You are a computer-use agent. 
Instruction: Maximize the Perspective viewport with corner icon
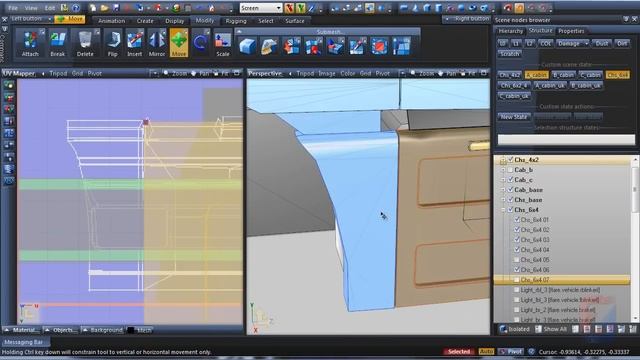(484, 73)
